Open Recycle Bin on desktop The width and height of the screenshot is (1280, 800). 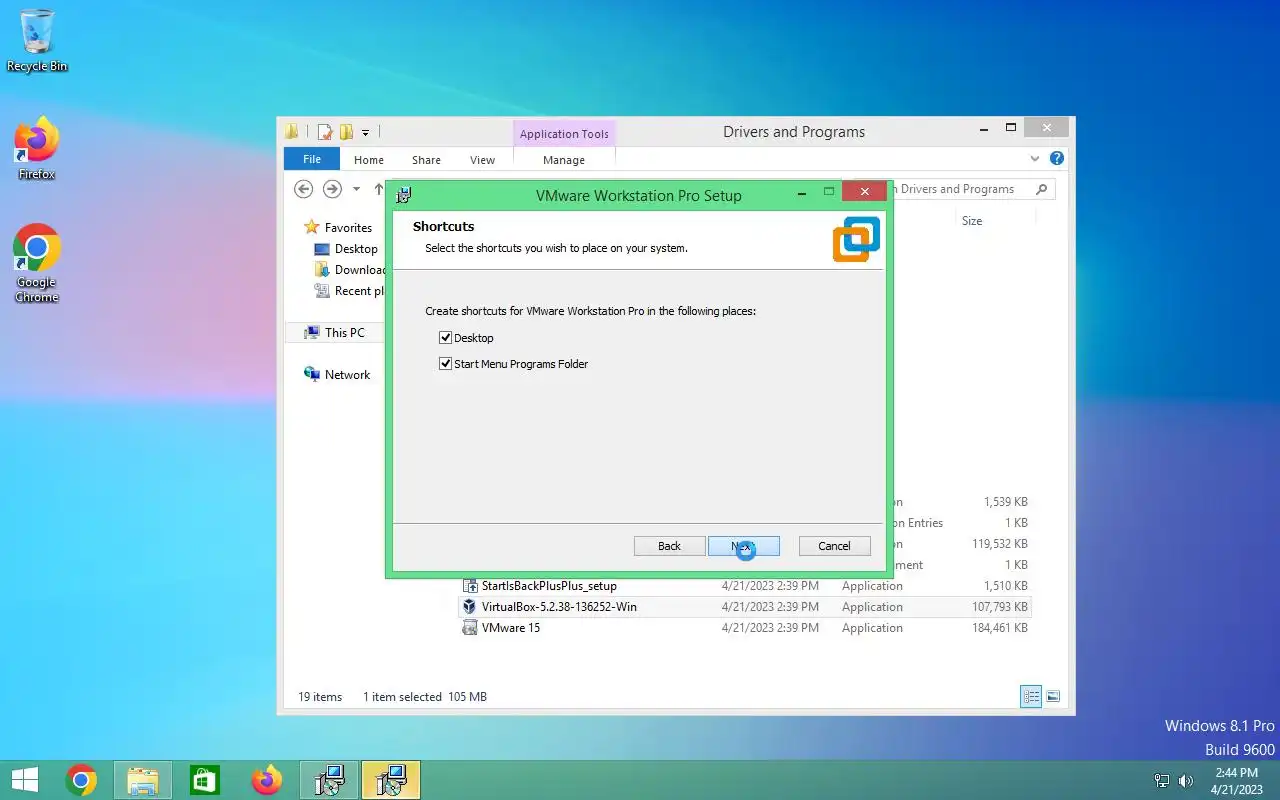point(37,41)
